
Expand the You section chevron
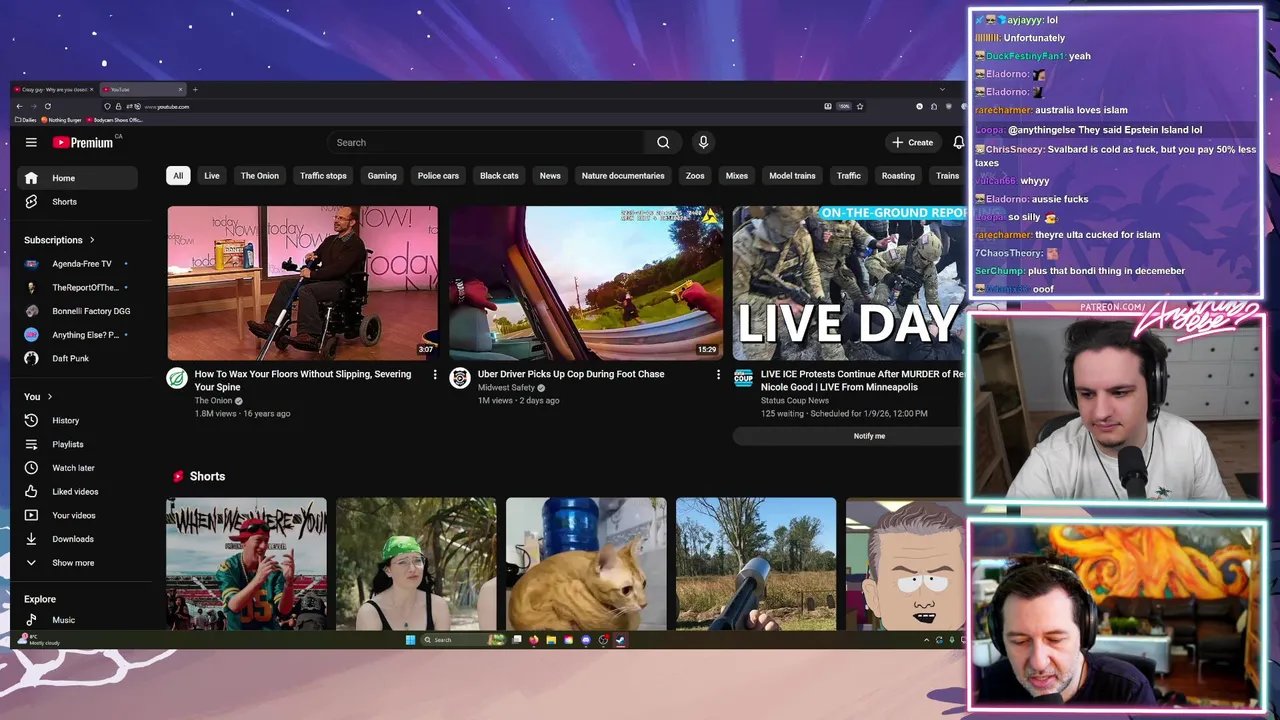(x=49, y=397)
